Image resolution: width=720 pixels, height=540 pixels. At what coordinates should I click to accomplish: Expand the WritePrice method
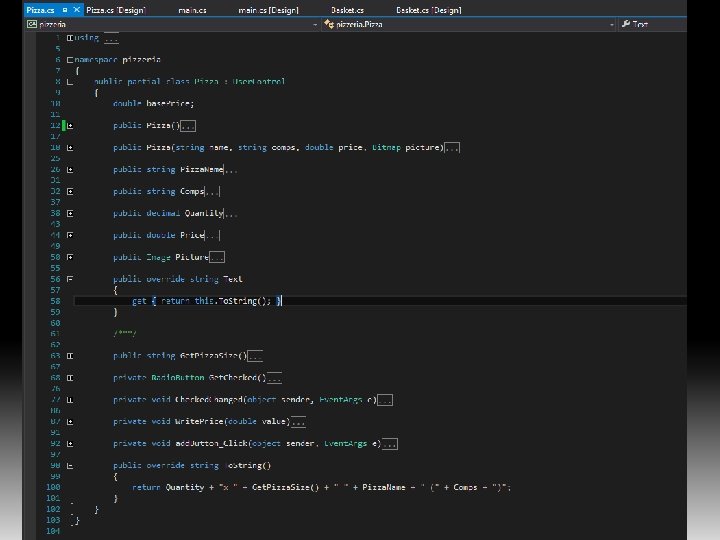point(70,422)
